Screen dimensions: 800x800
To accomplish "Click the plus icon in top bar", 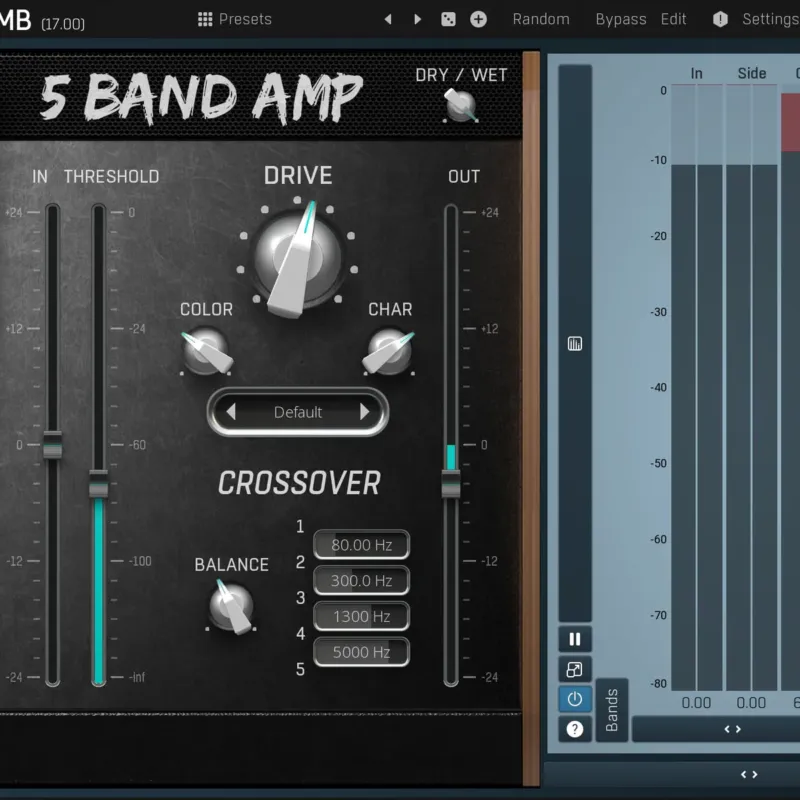I will point(478,19).
